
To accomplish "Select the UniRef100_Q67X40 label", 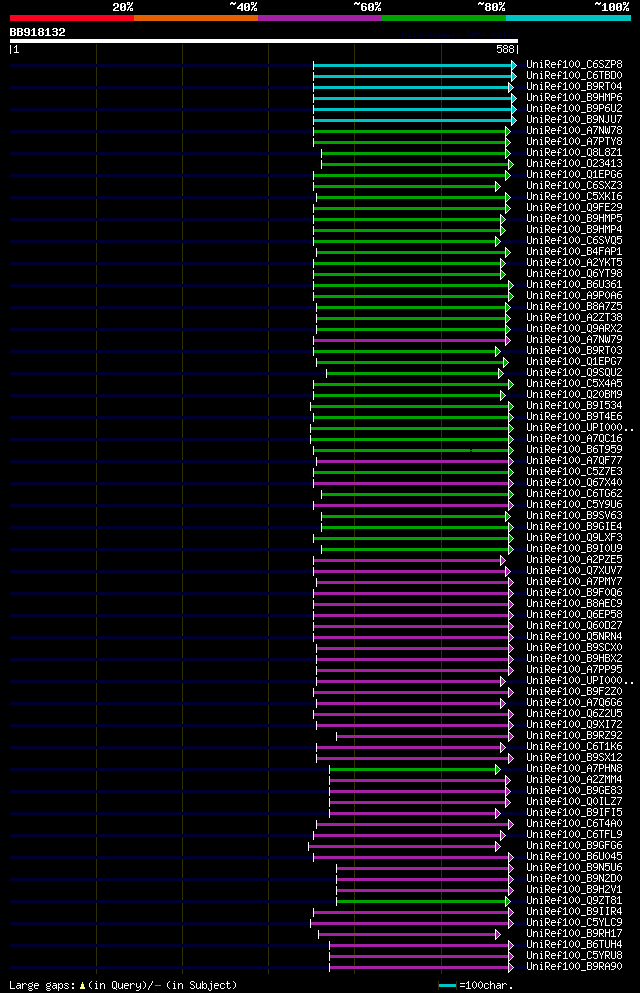I will point(574,483).
